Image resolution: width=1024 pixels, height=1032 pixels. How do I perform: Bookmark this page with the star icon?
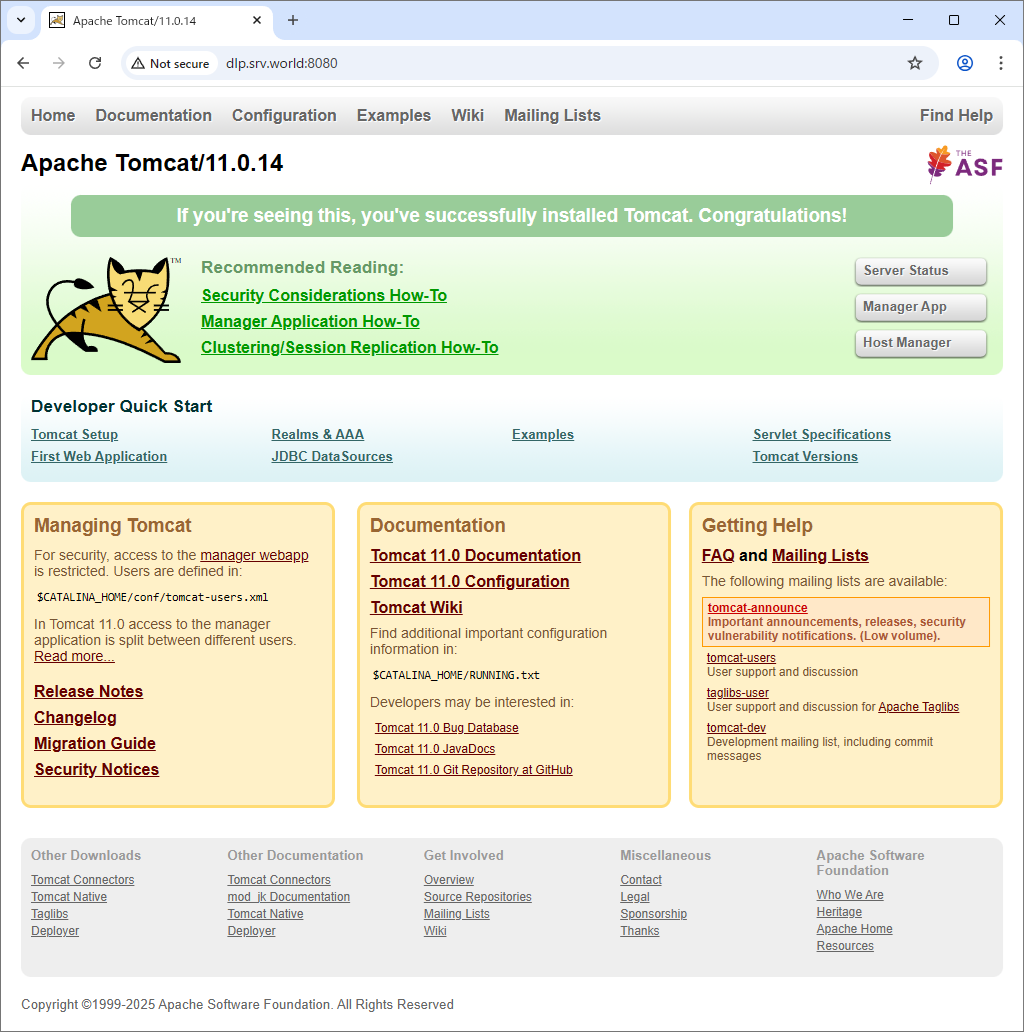(x=914, y=63)
